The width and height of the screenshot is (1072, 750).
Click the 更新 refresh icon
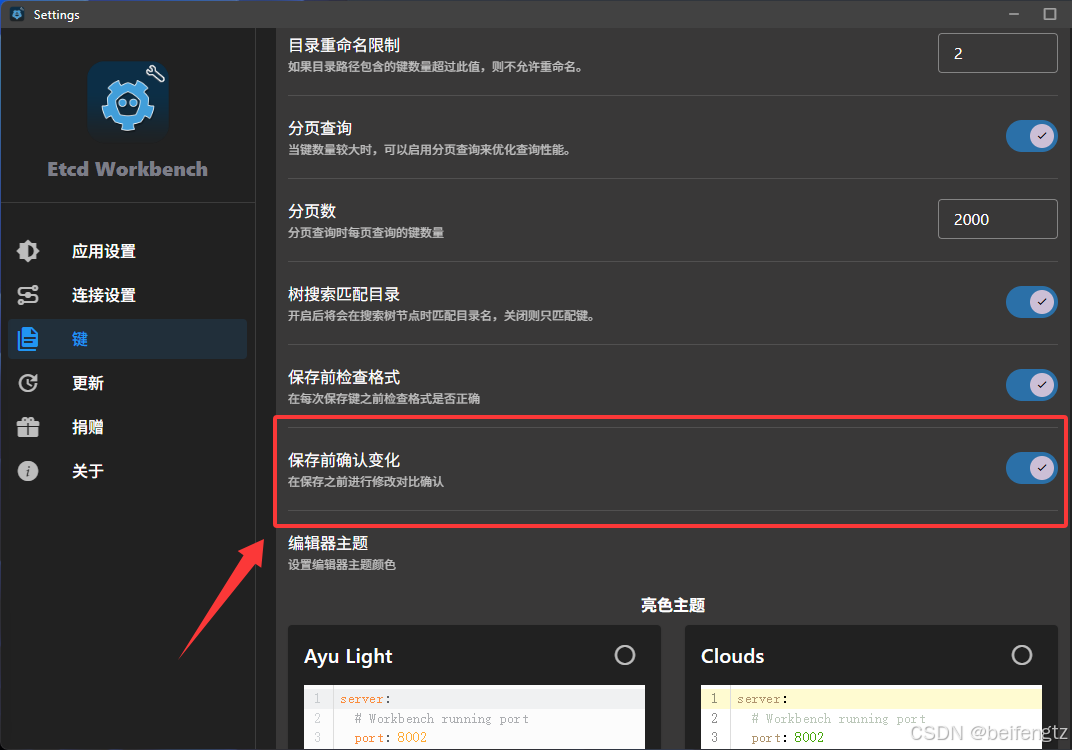click(x=28, y=383)
